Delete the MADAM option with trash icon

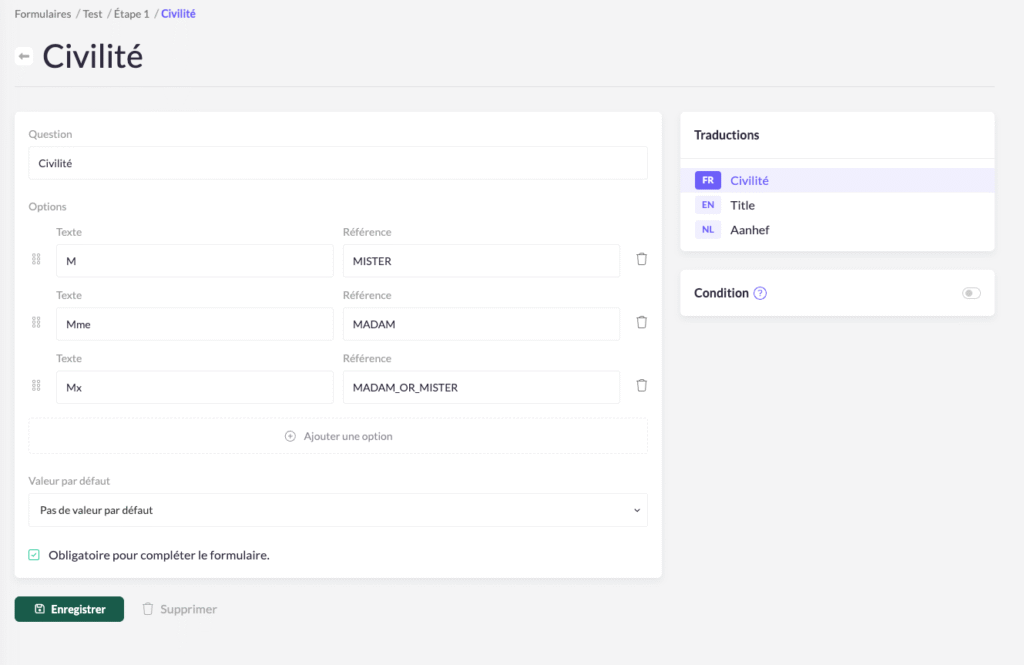(641, 322)
